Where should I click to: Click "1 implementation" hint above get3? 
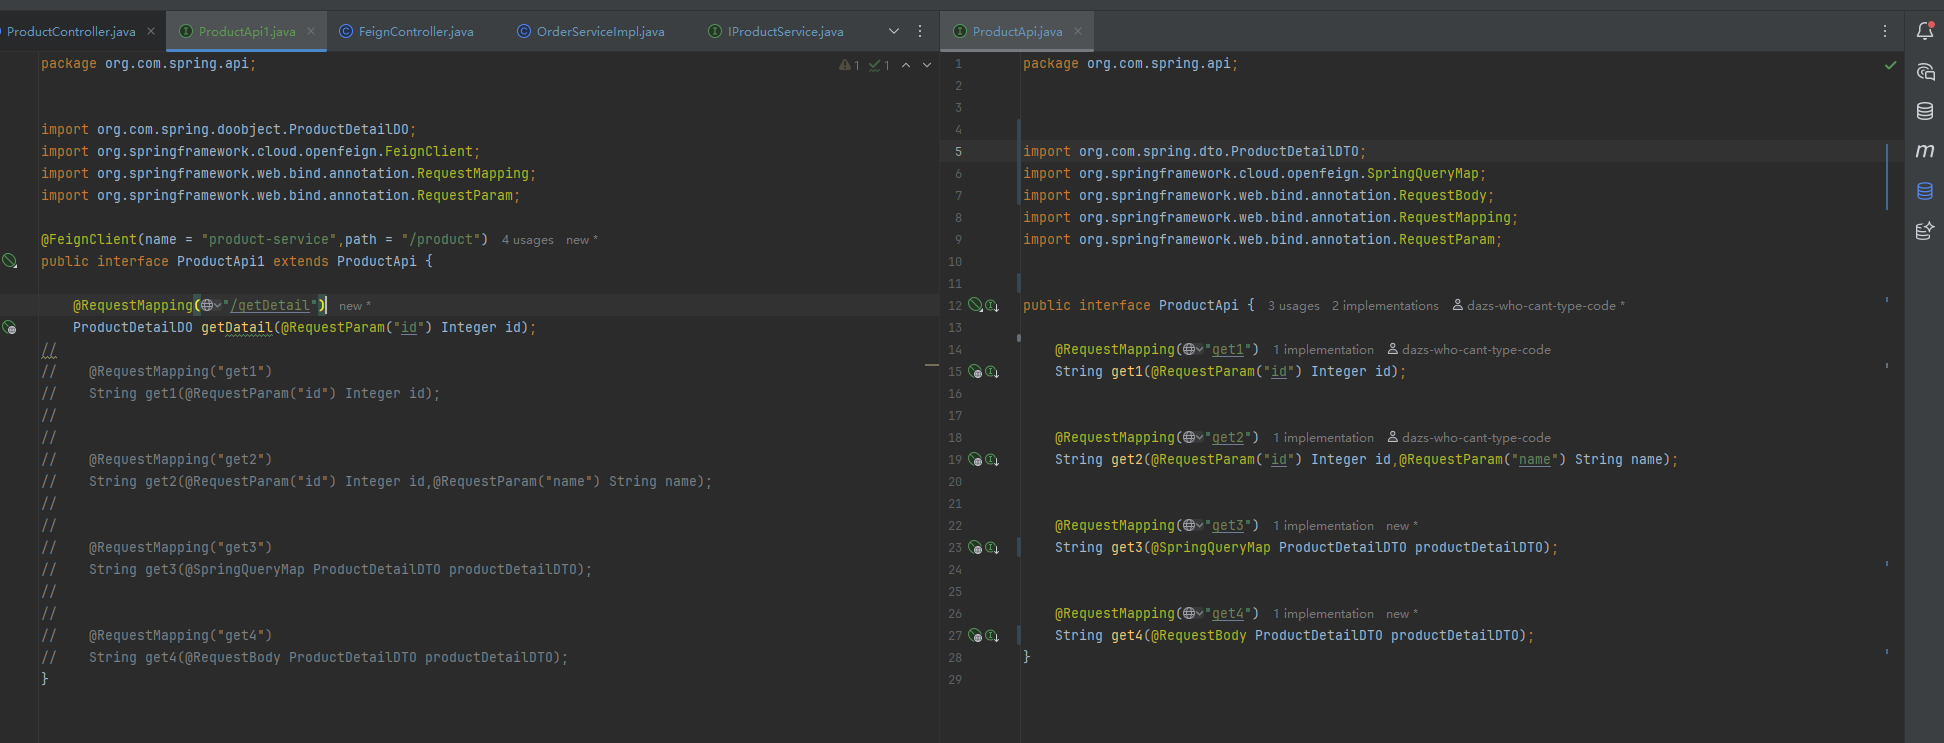click(1323, 526)
